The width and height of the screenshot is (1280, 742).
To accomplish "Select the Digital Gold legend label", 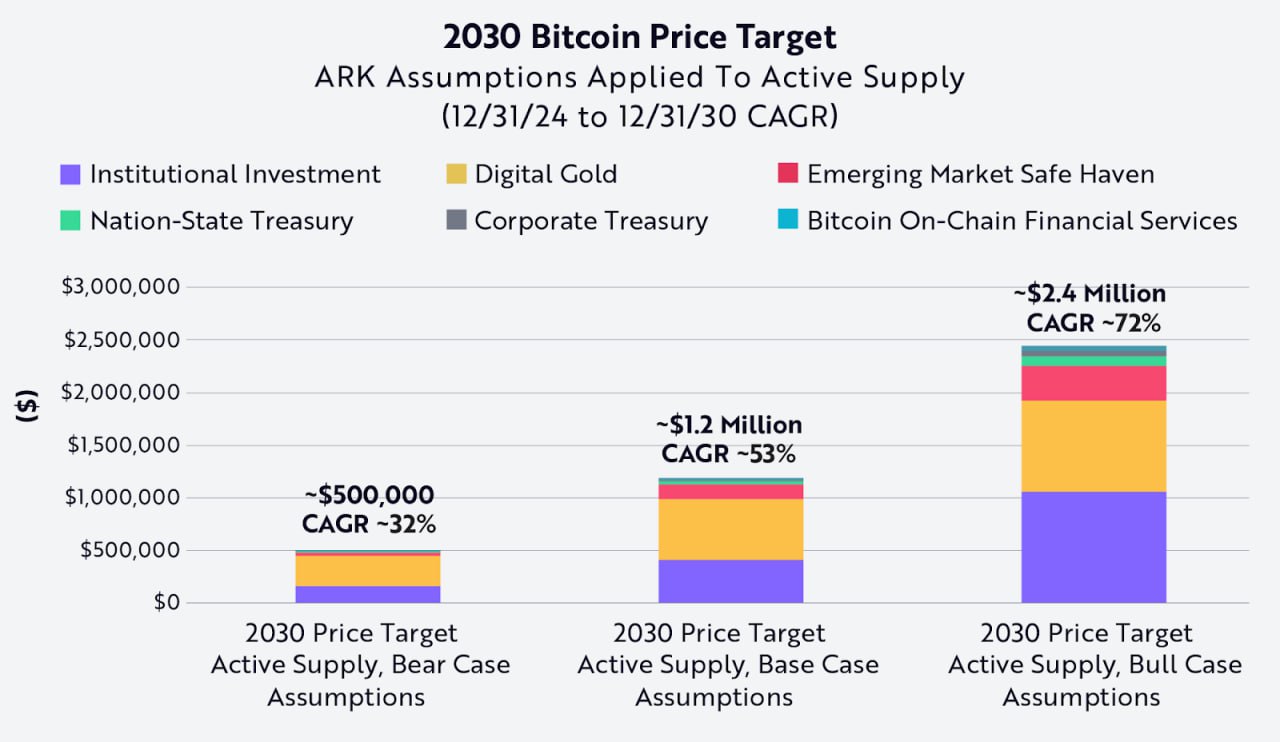I will (545, 175).
